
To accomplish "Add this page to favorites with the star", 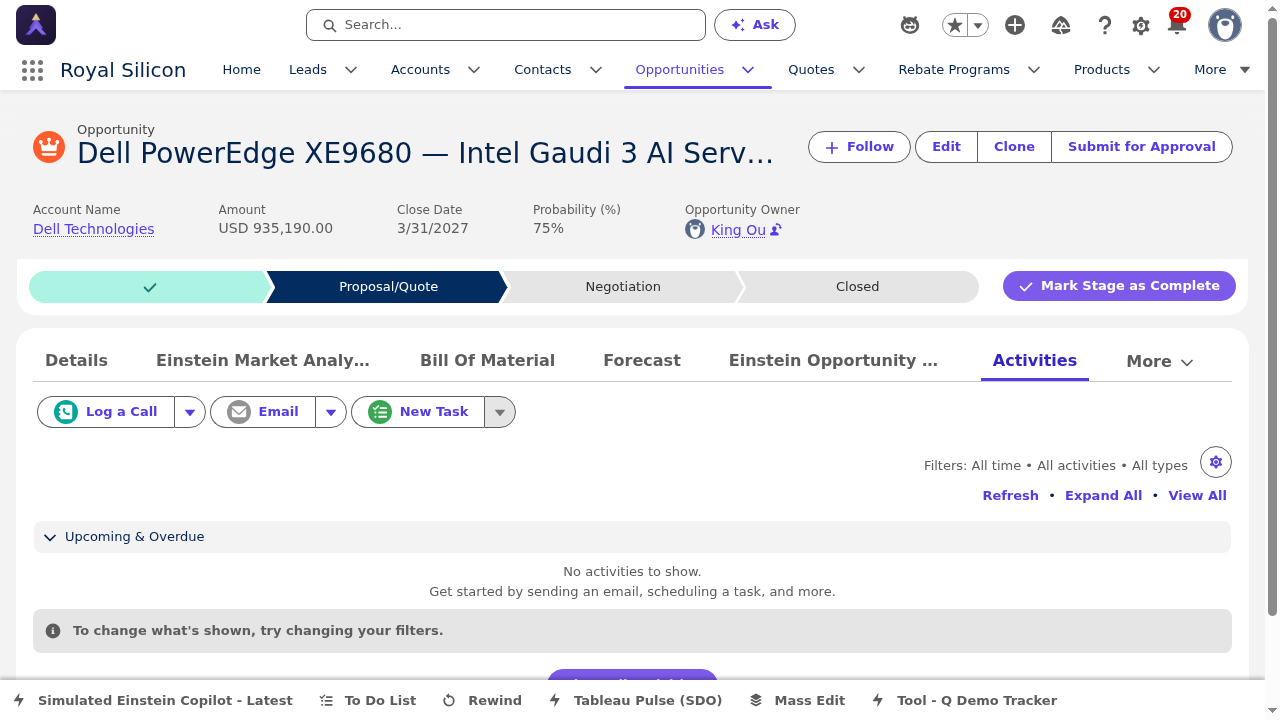I will (x=955, y=25).
